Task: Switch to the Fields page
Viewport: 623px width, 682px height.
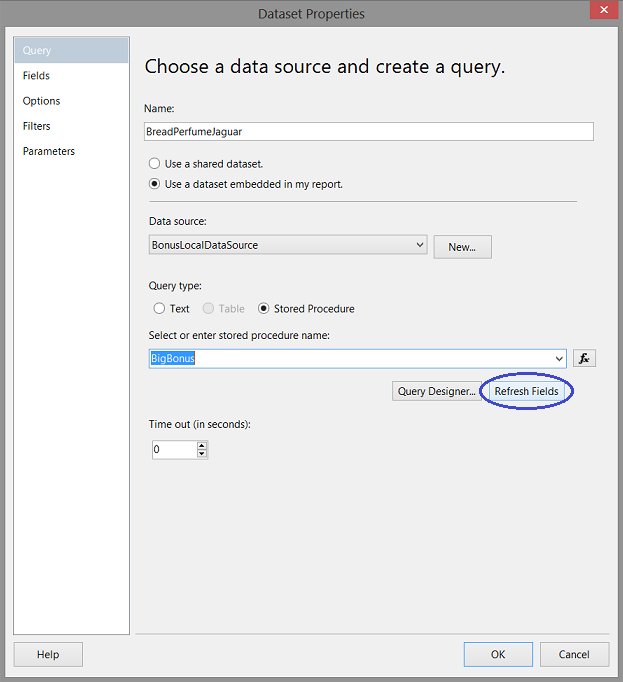Action: click(37, 76)
